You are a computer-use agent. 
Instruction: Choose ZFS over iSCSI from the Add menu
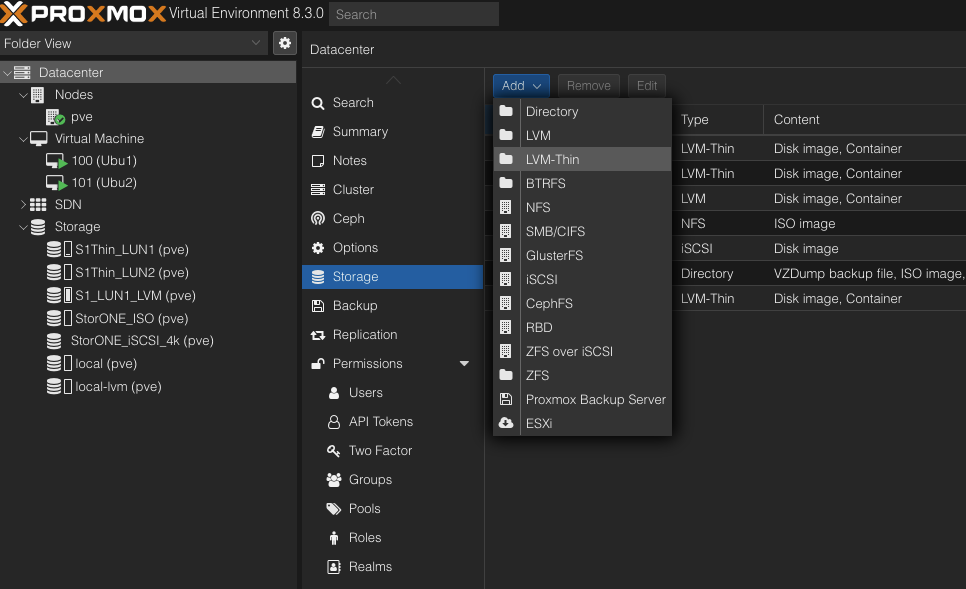pyautogui.click(x=582, y=351)
